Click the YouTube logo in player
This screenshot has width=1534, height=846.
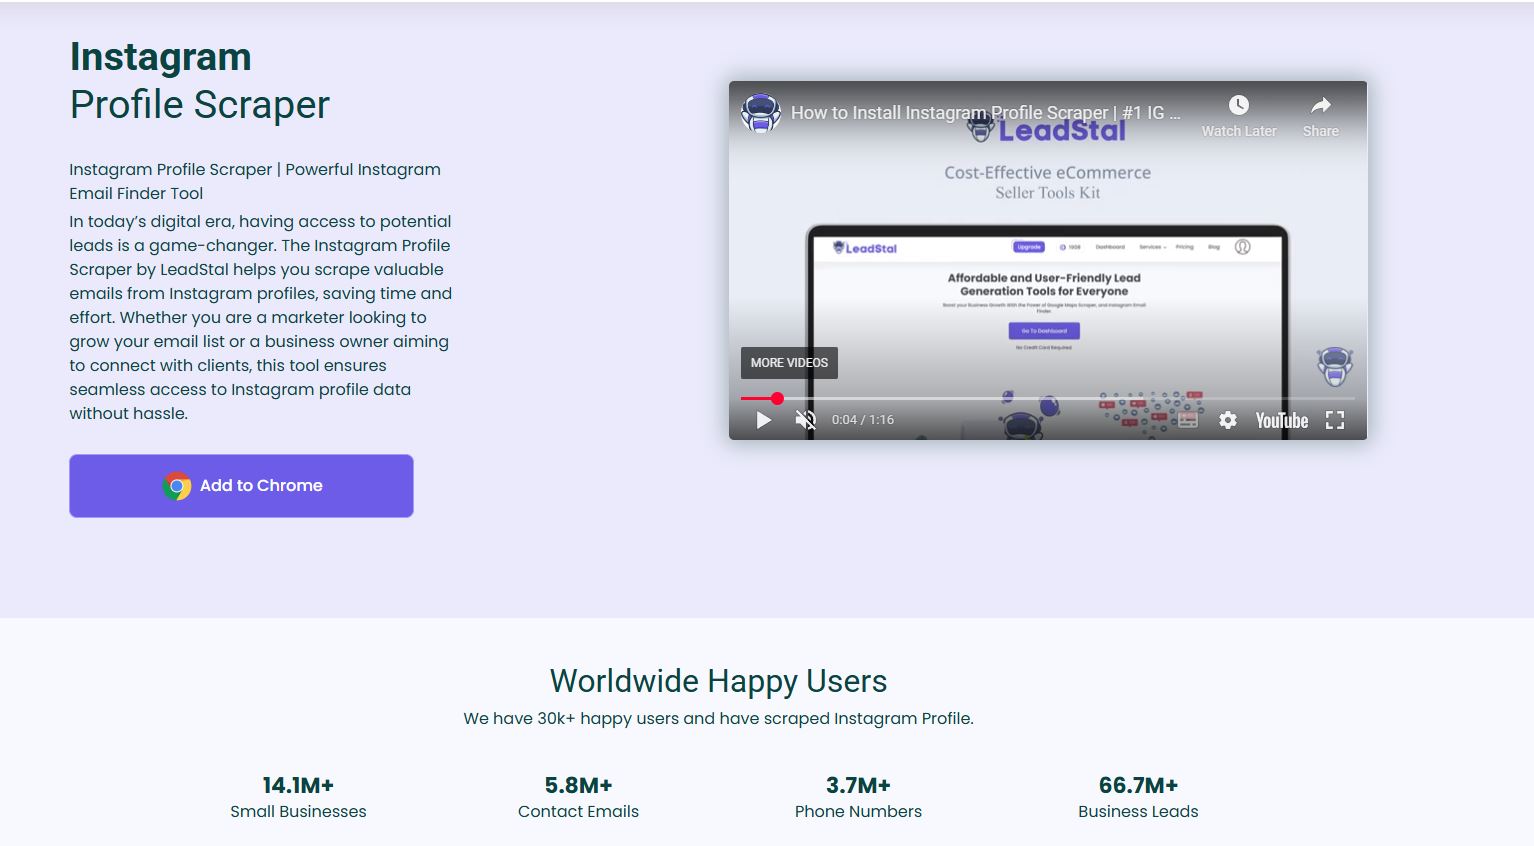1281,421
